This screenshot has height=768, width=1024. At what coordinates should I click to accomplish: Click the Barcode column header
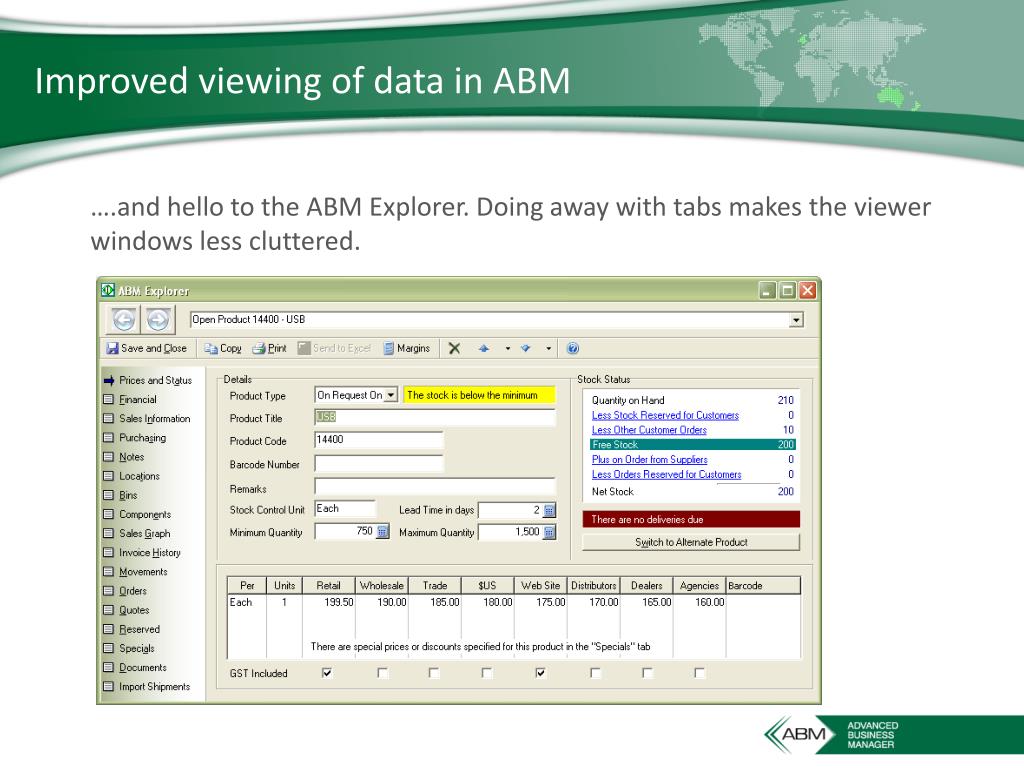pyautogui.click(x=763, y=586)
